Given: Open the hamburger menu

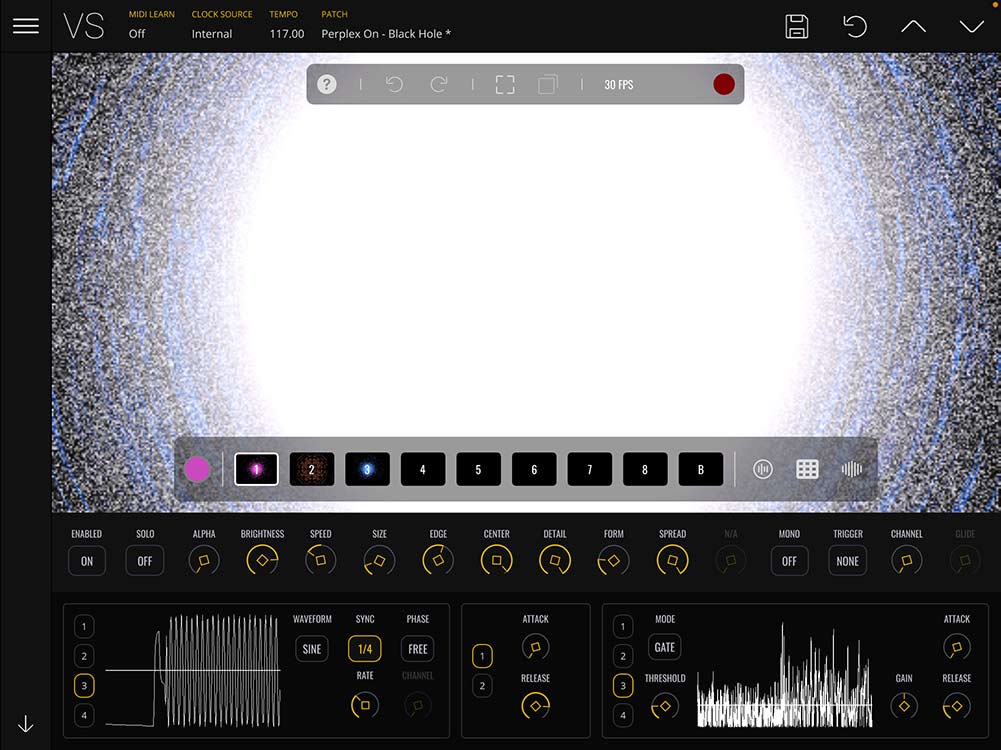Looking at the screenshot, I should [x=26, y=26].
